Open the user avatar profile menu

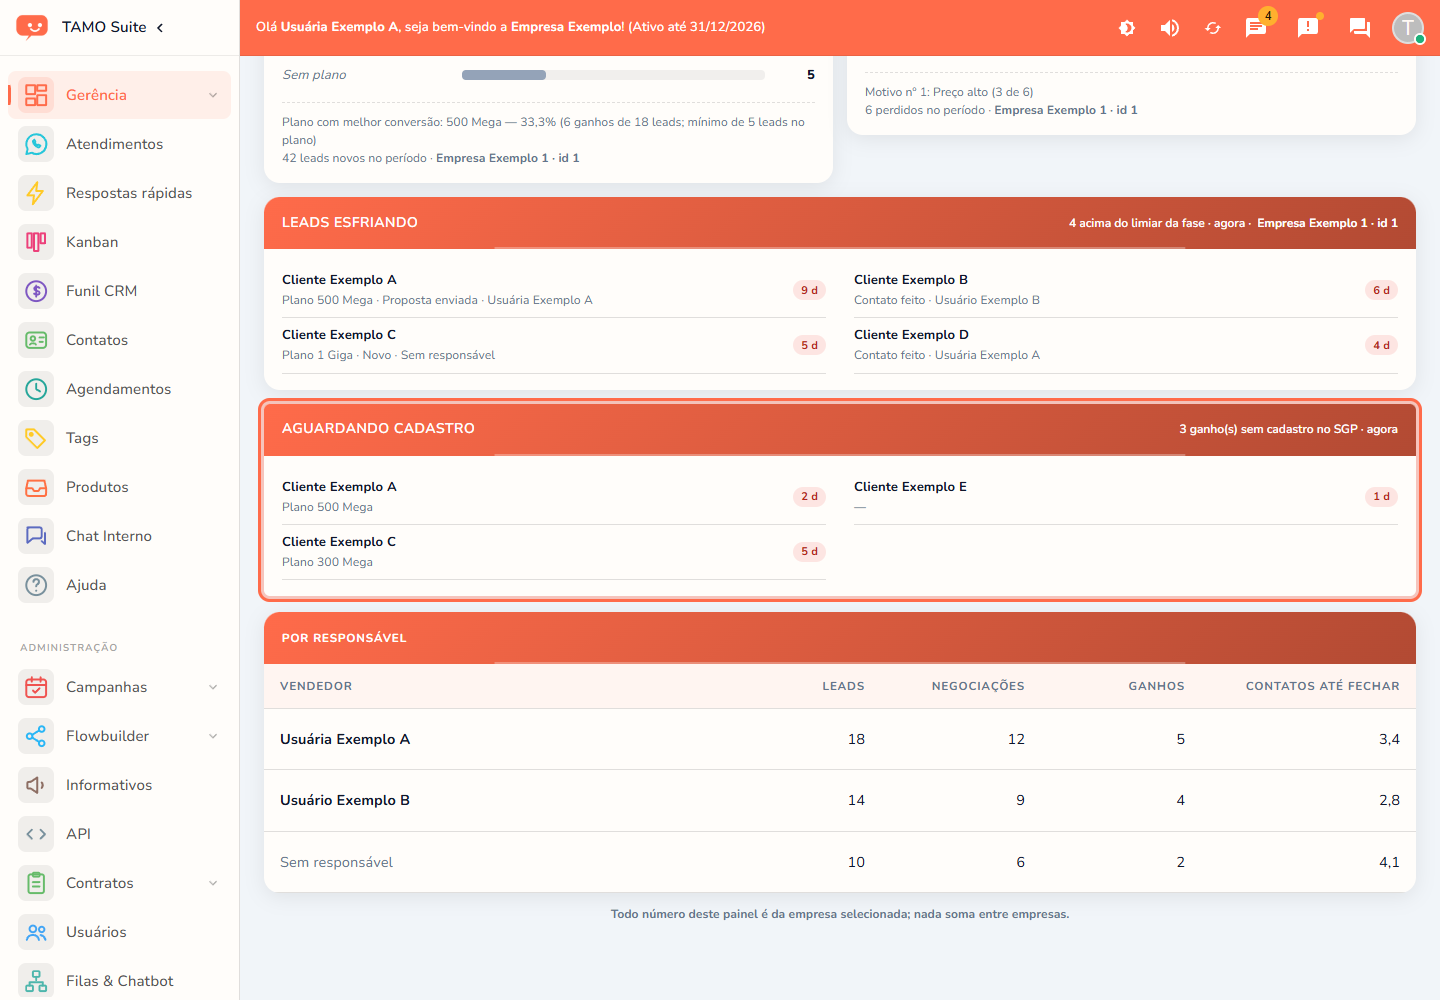click(1408, 27)
